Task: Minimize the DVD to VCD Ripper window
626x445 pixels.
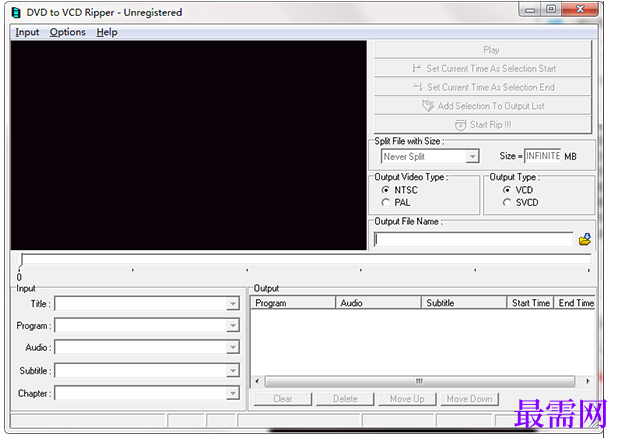Action: (x=530, y=10)
